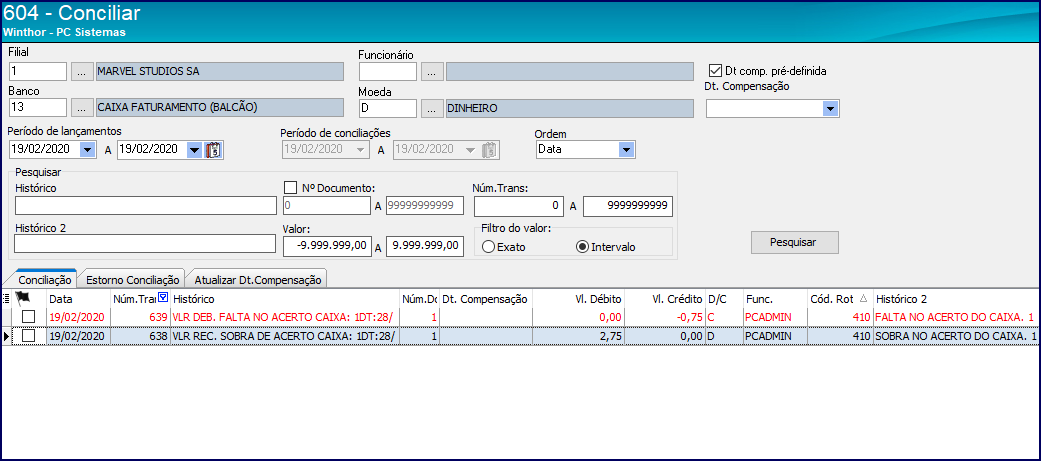Click FALTA NO ACERTO DO CAIXA cell

957,318
